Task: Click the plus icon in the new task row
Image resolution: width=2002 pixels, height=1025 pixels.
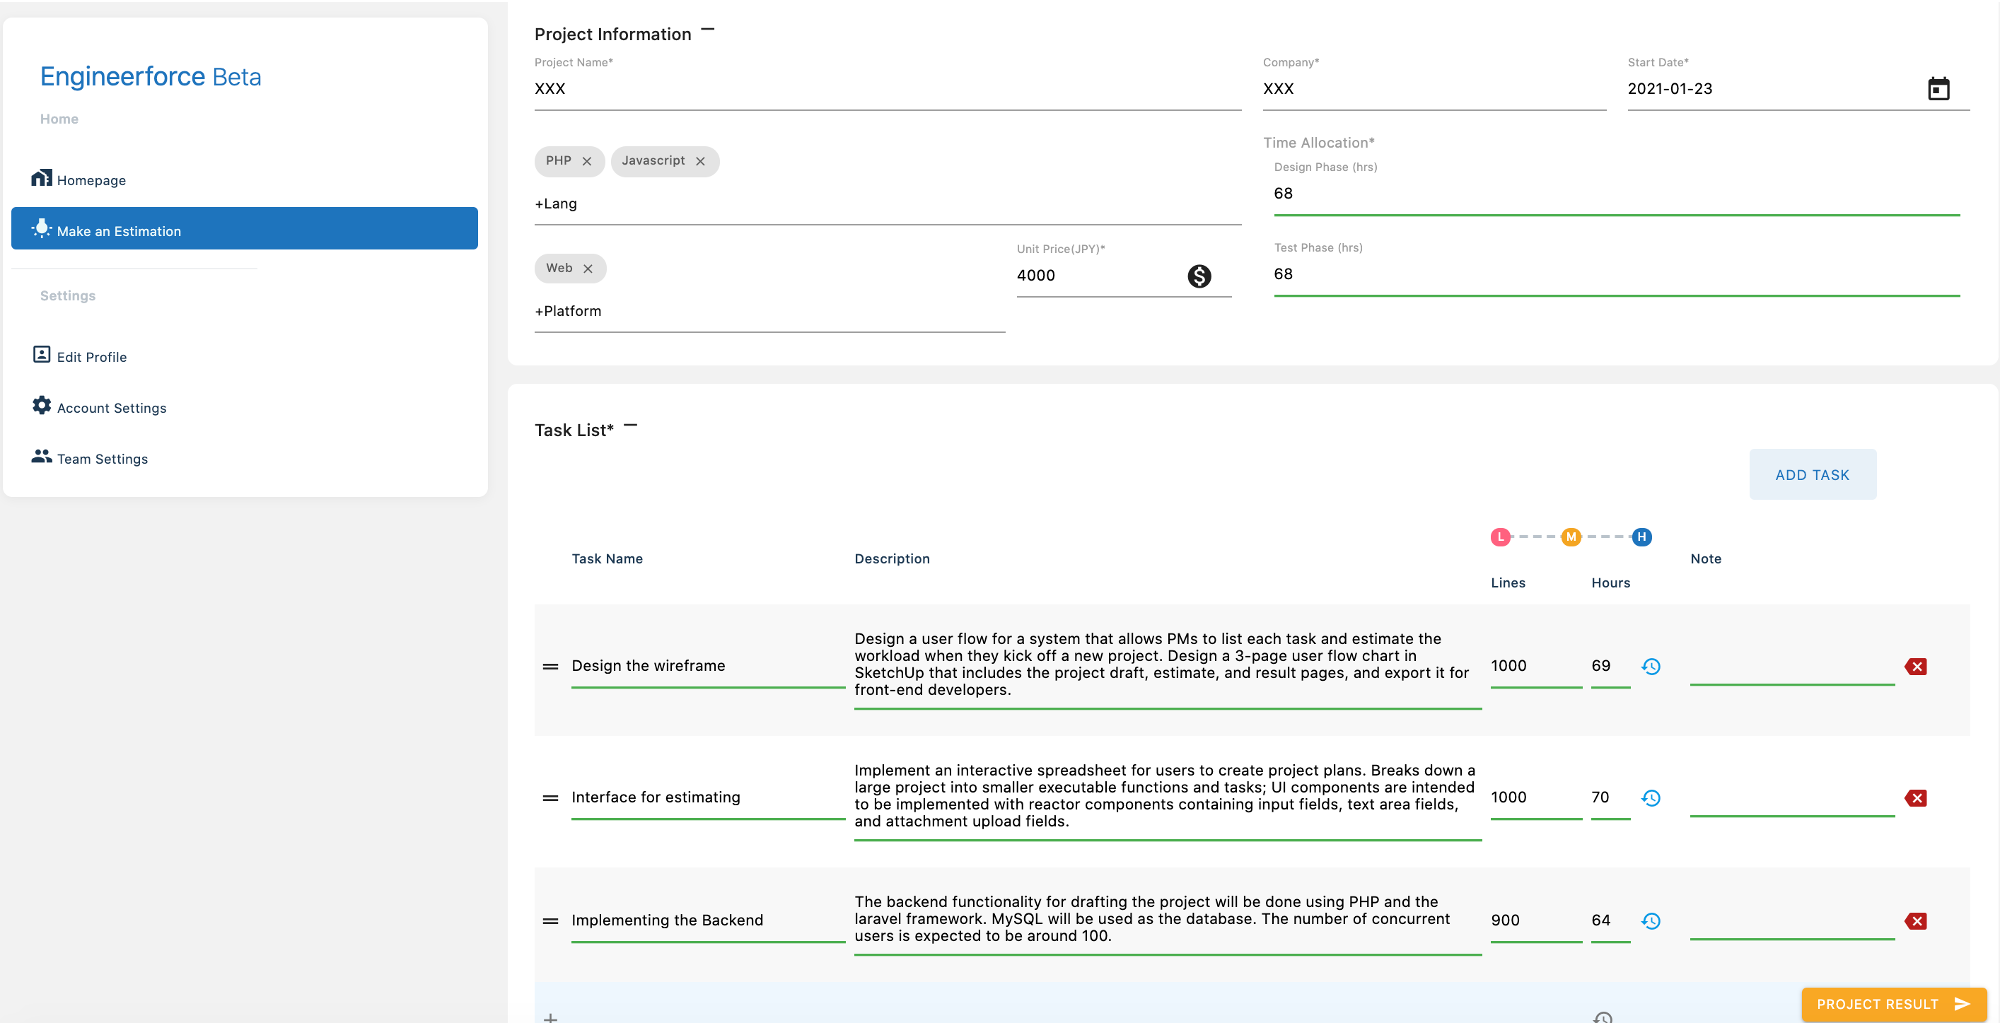Action: [550, 1018]
